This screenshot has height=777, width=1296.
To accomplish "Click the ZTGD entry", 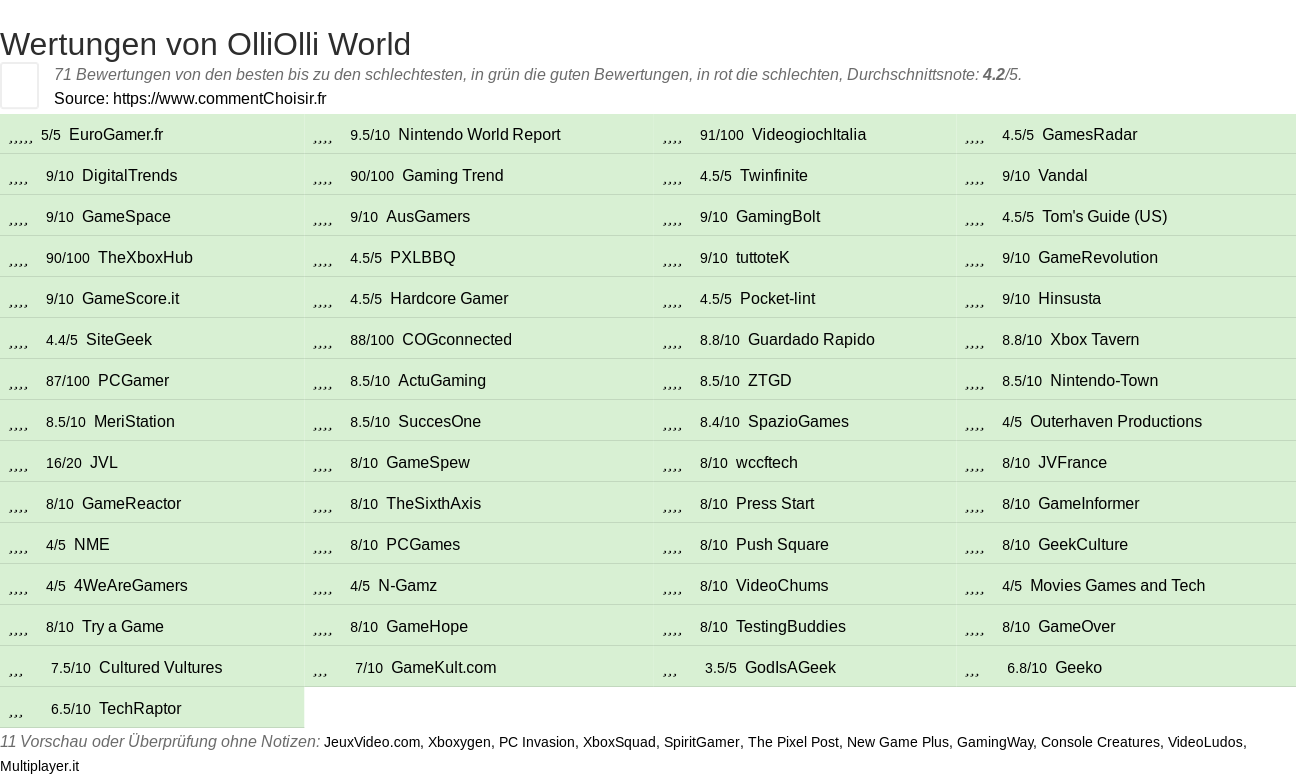I will (x=769, y=381).
